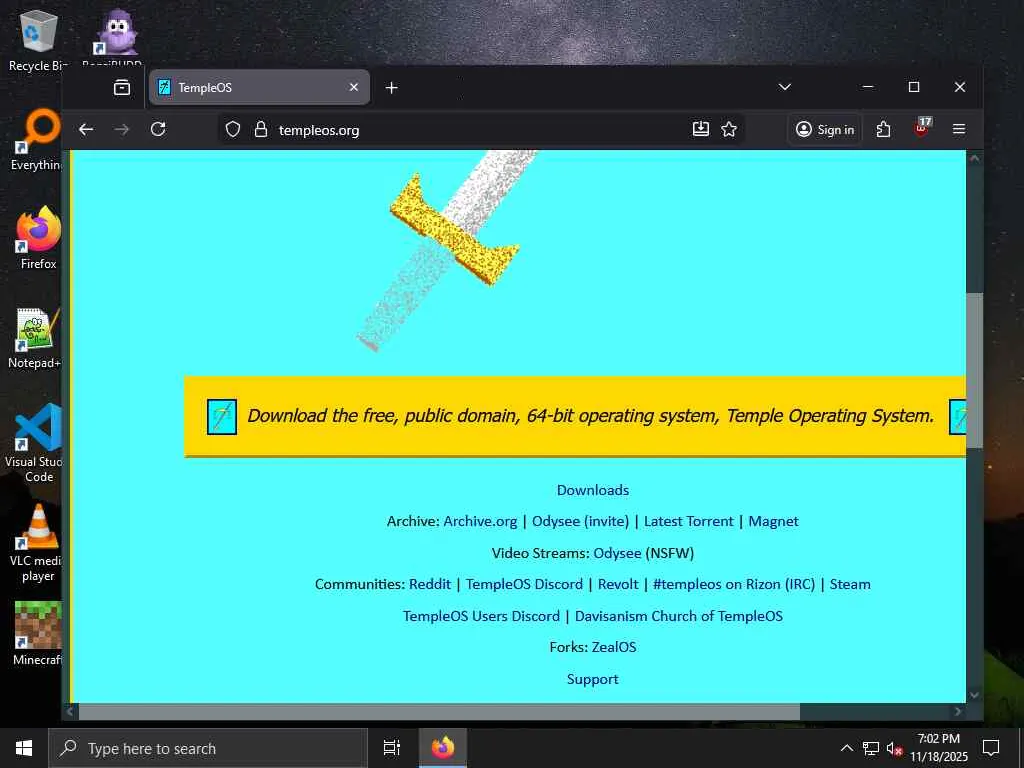Open the Steam community link
Image resolution: width=1024 pixels, height=768 pixels.
click(850, 584)
